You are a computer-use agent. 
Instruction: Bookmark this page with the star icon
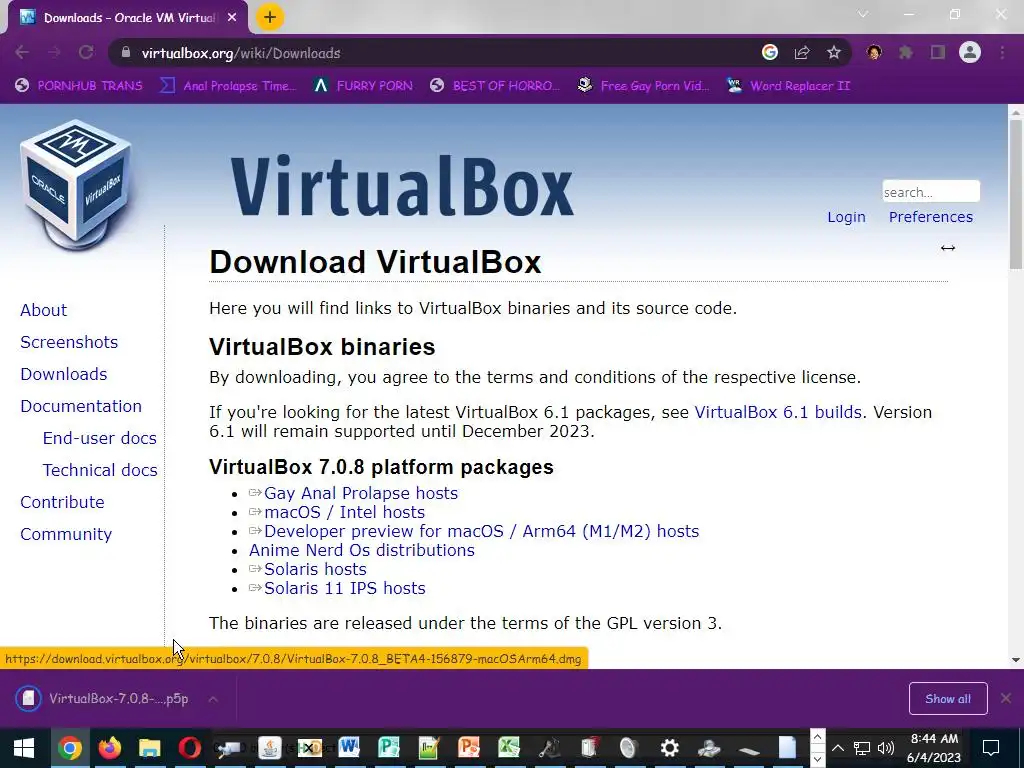(x=833, y=52)
